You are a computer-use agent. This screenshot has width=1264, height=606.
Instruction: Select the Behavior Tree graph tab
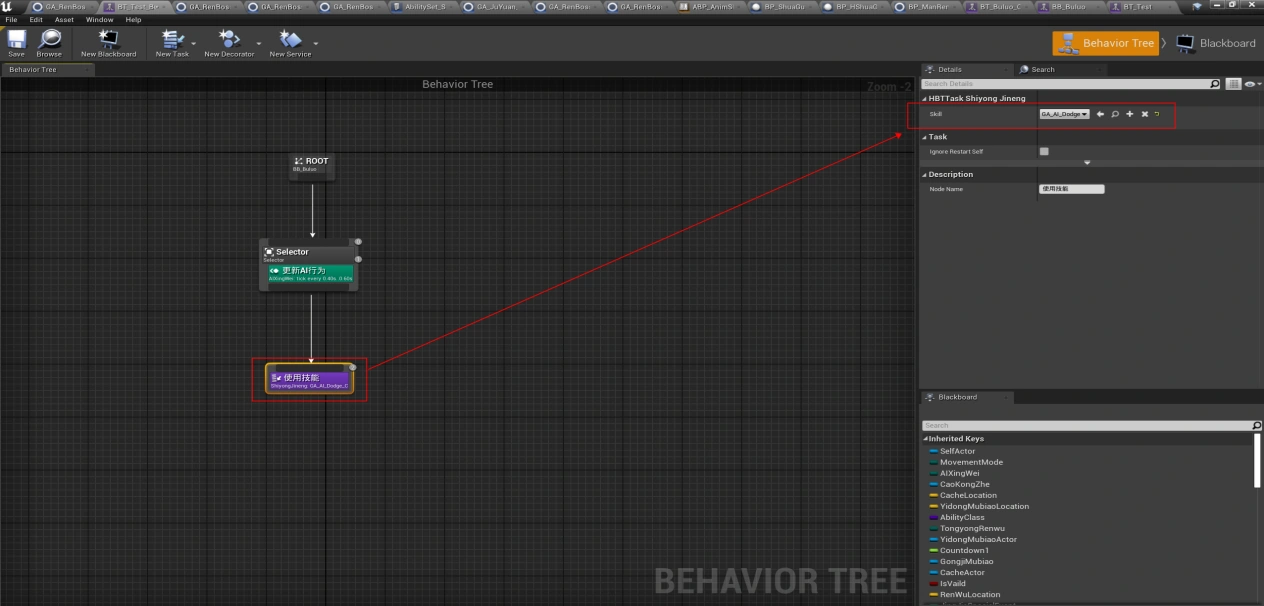click(47, 70)
